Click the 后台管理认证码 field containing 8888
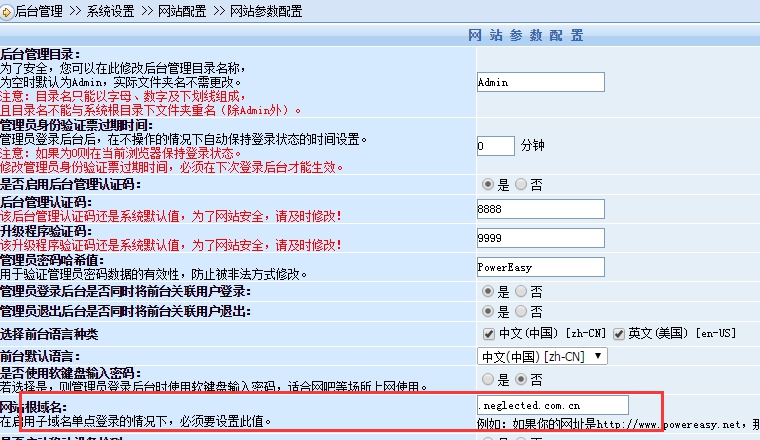 click(x=541, y=209)
